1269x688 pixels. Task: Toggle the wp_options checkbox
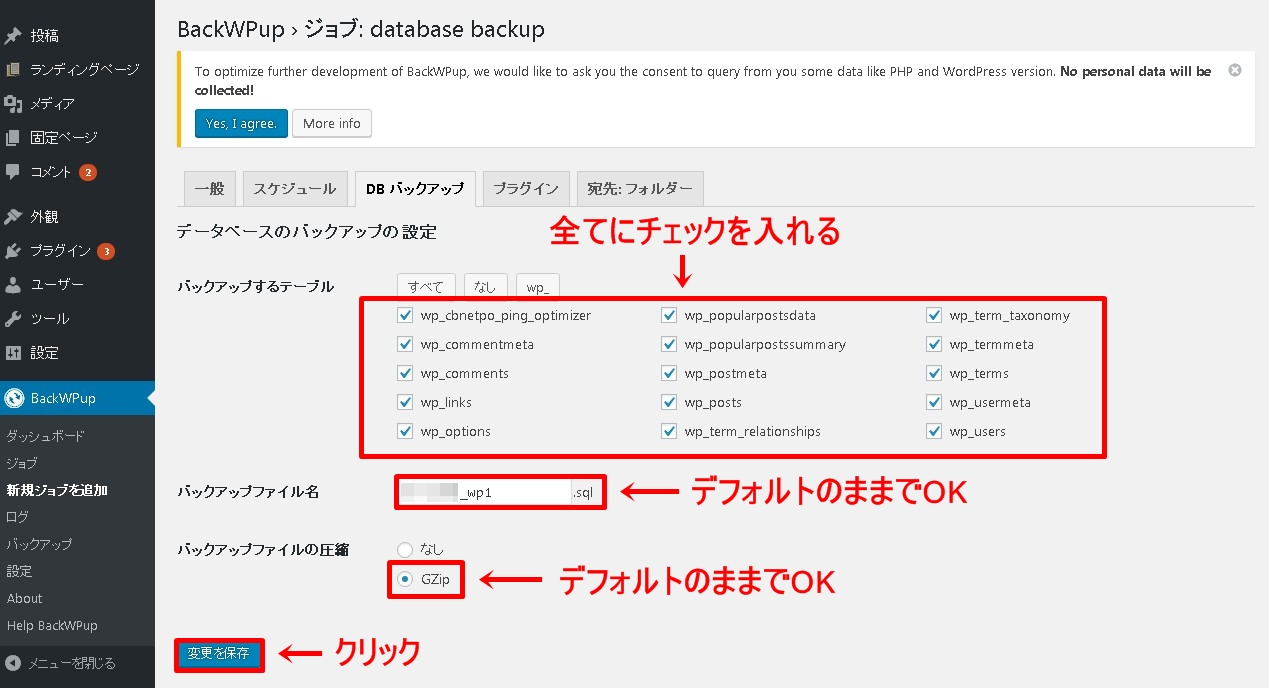(x=405, y=431)
